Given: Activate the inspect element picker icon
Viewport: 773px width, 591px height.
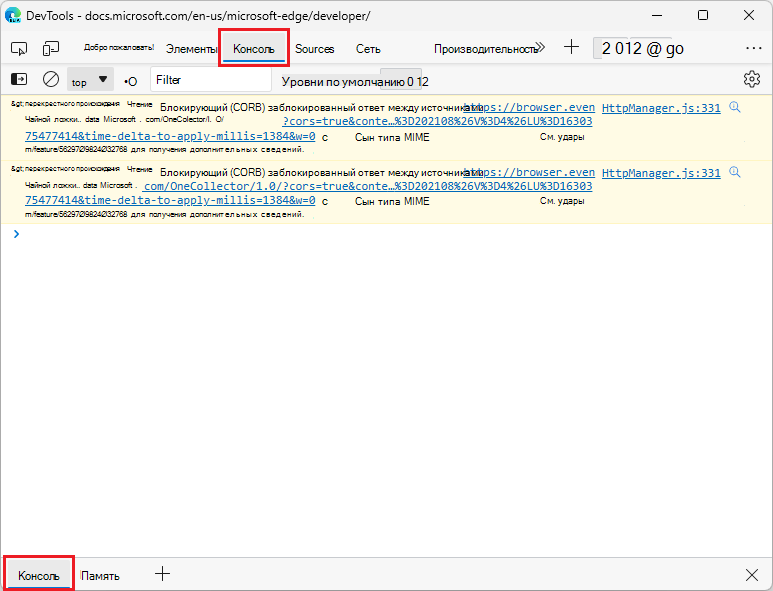Looking at the screenshot, I should pyautogui.click(x=19, y=48).
